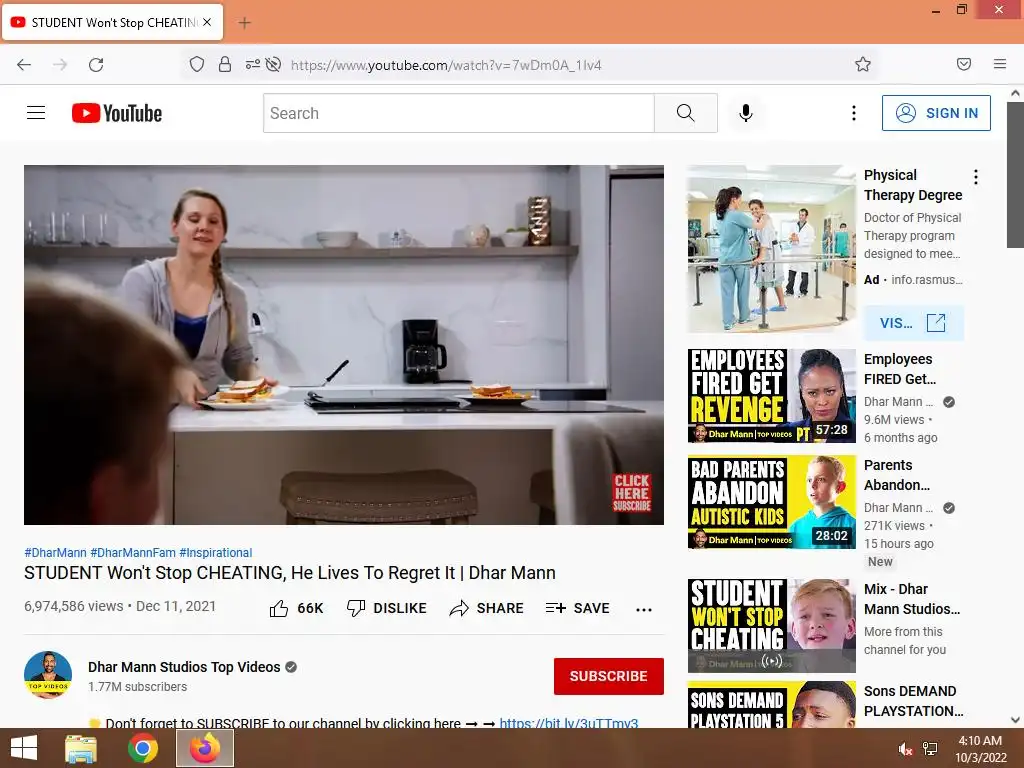Open YouTube settings three-dot menu
Screen dimensions: 1024x768
pos(854,113)
